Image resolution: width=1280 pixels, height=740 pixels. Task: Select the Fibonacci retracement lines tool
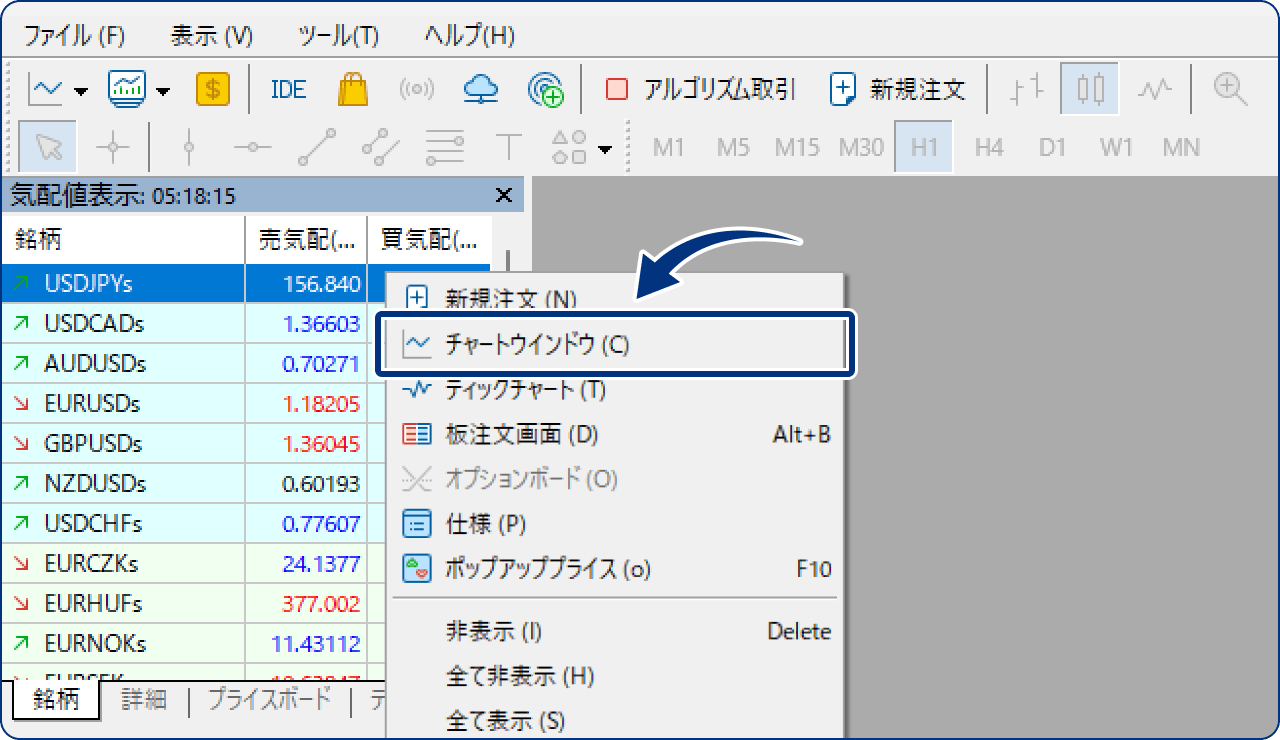pyautogui.click(x=444, y=148)
